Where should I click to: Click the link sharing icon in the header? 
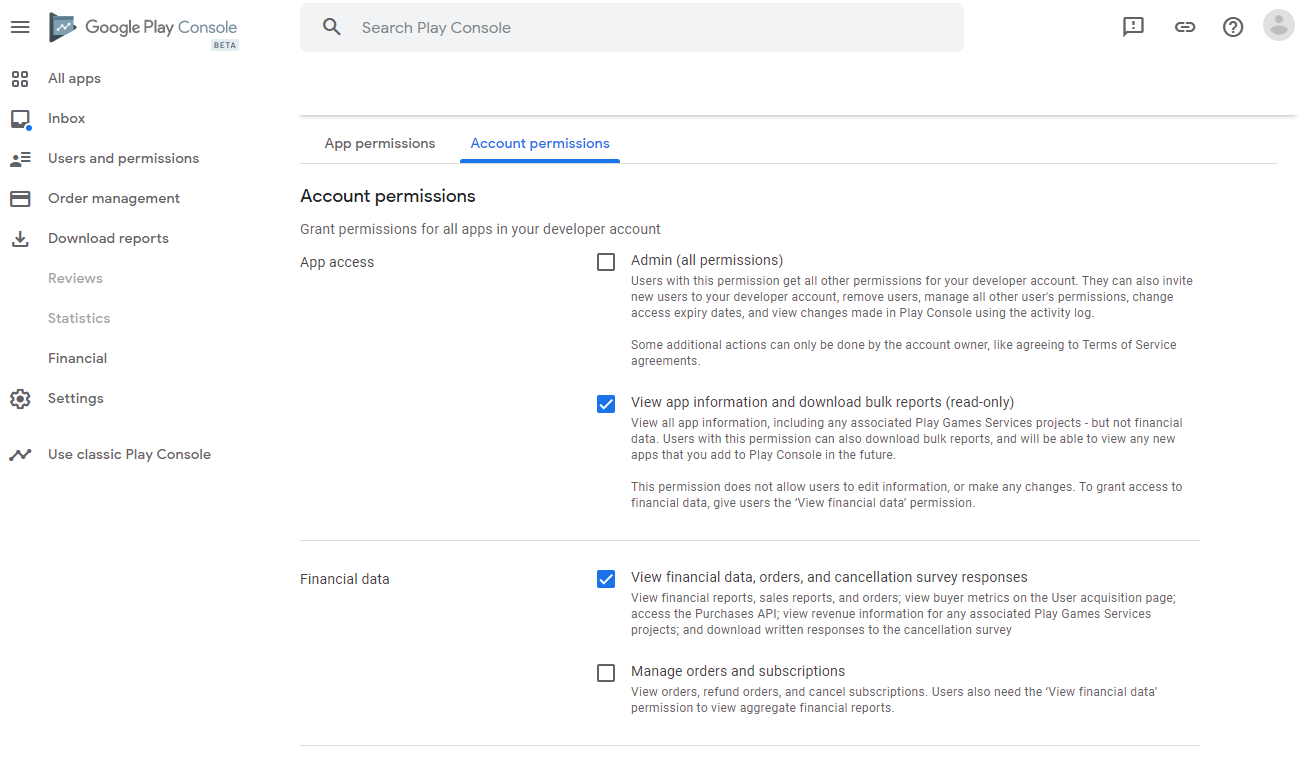point(1185,27)
